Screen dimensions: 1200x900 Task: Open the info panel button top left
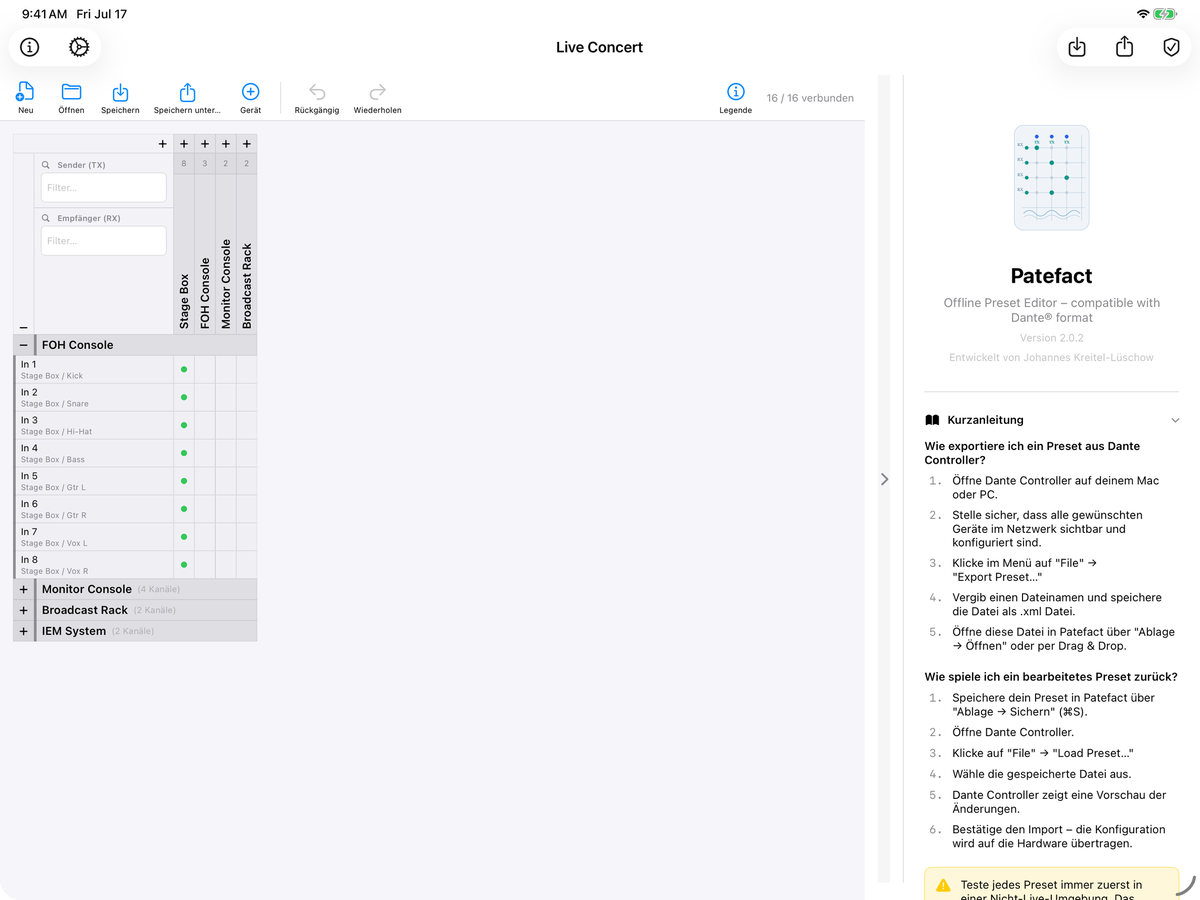pyautogui.click(x=30, y=47)
